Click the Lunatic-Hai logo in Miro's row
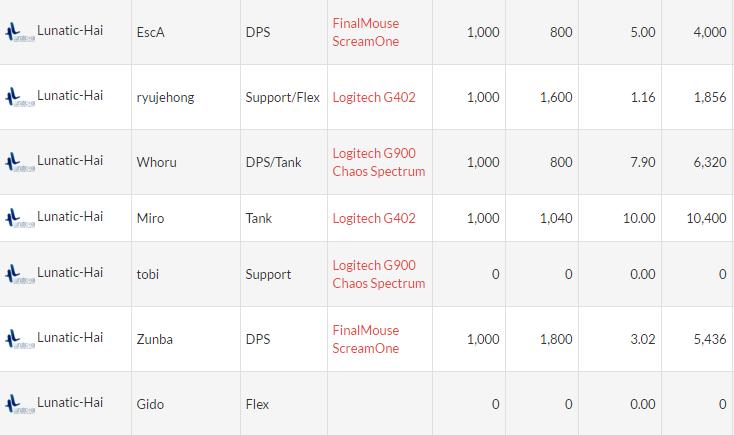Viewport: 734px width, 435px height. tap(19, 218)
